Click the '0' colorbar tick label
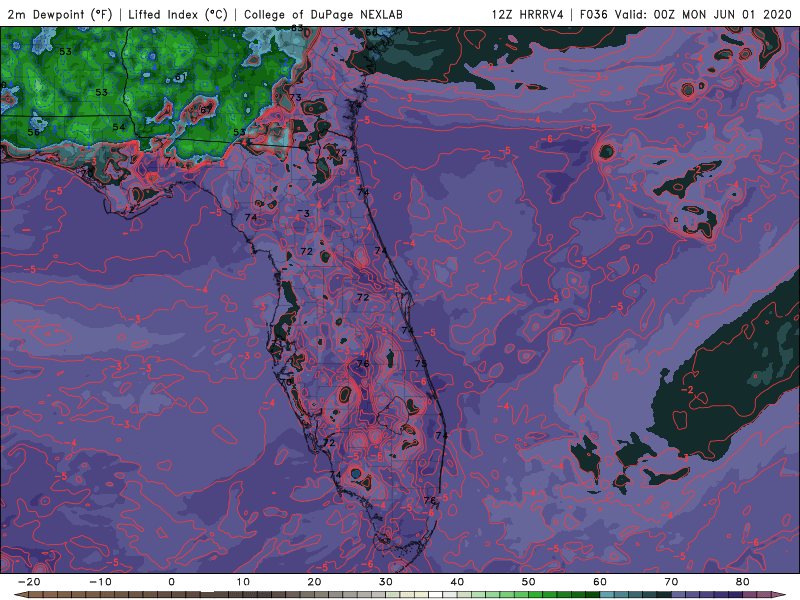 coord(171,582)
